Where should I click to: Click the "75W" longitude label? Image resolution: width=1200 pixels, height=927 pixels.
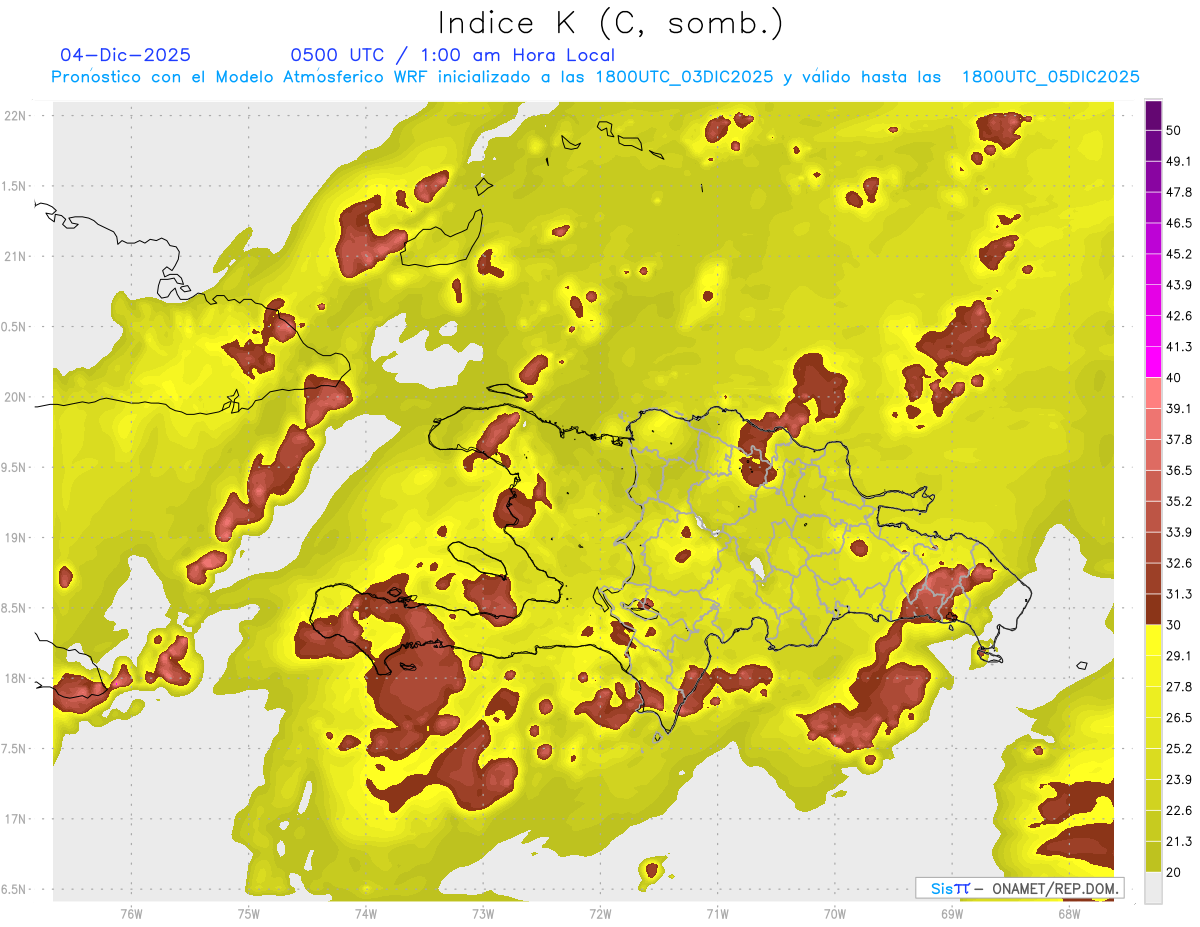click(249, 914)
